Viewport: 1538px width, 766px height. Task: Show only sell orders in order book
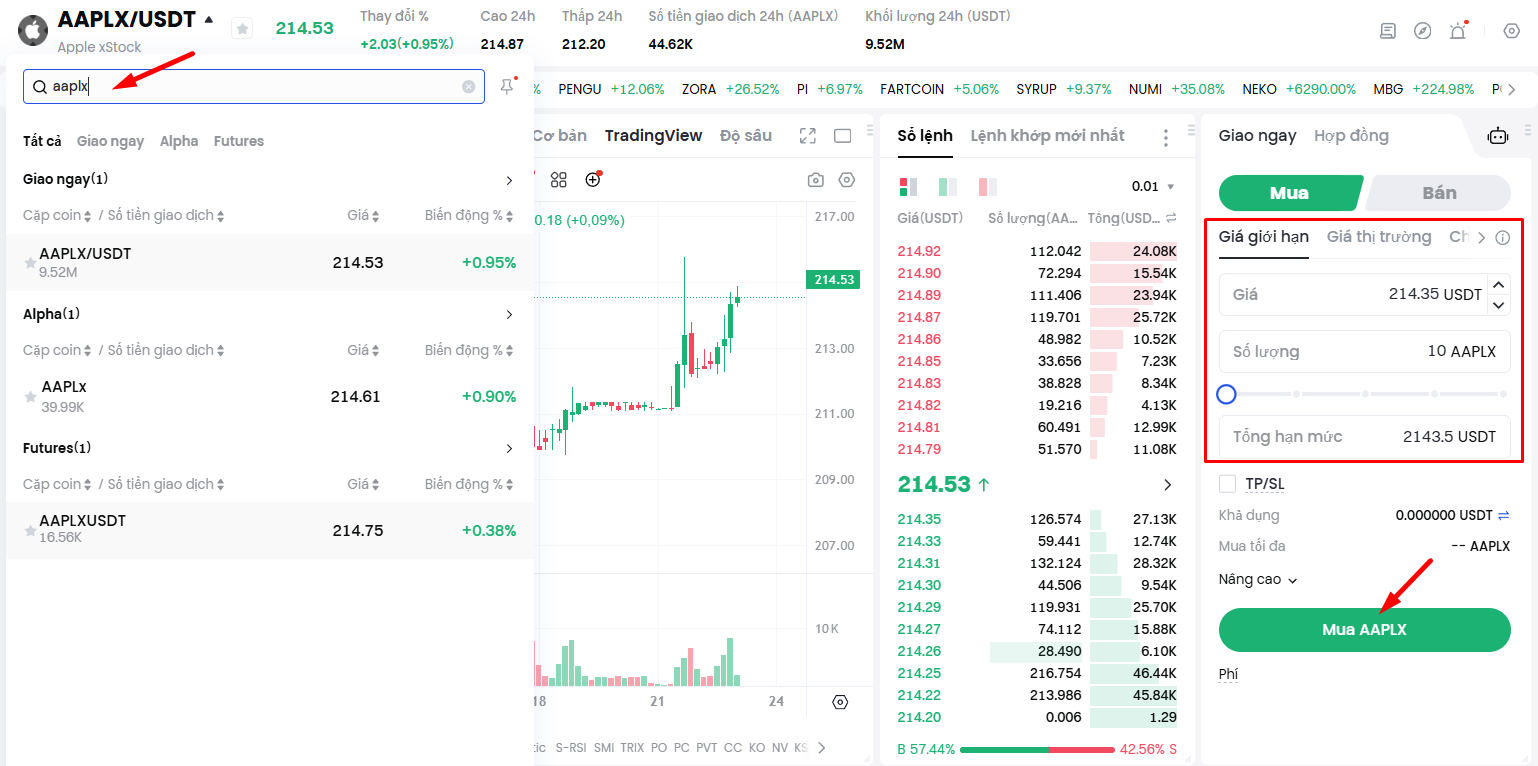tap(988, 186)
